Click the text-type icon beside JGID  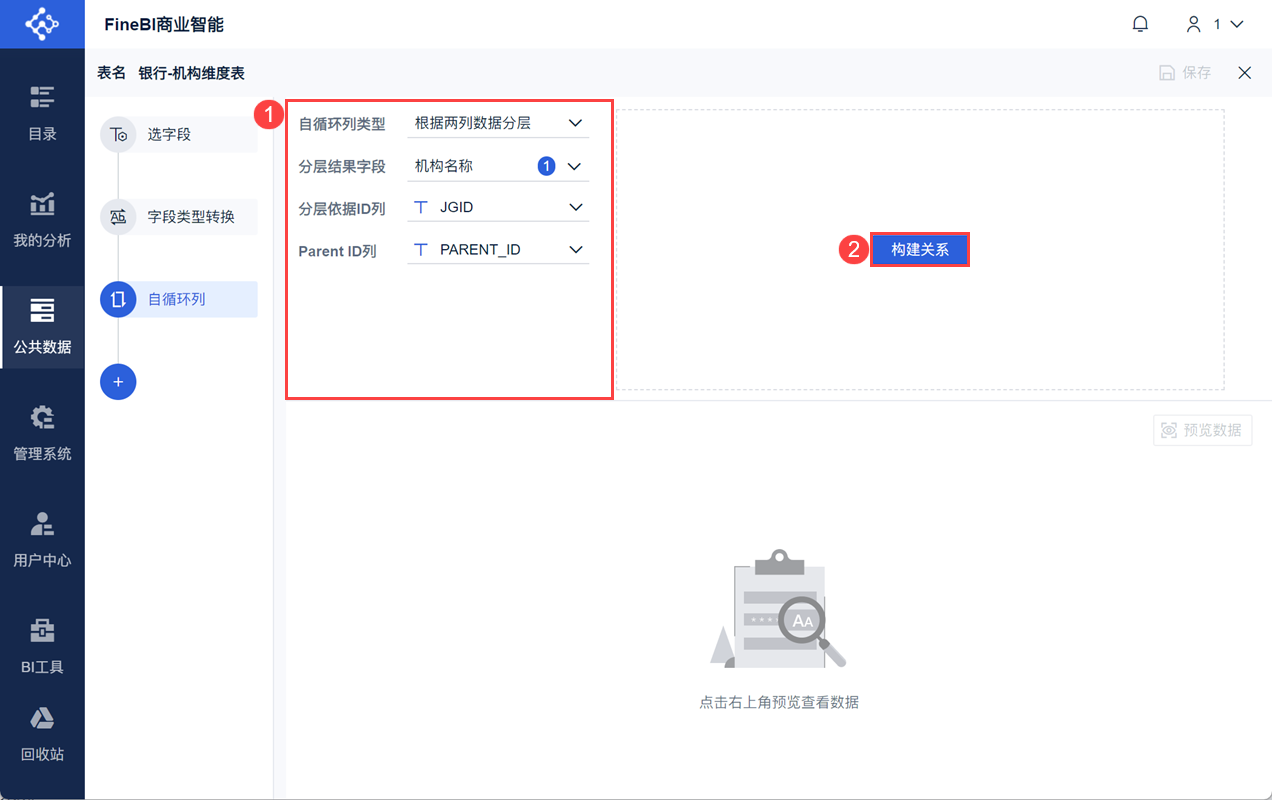point(421,207)
